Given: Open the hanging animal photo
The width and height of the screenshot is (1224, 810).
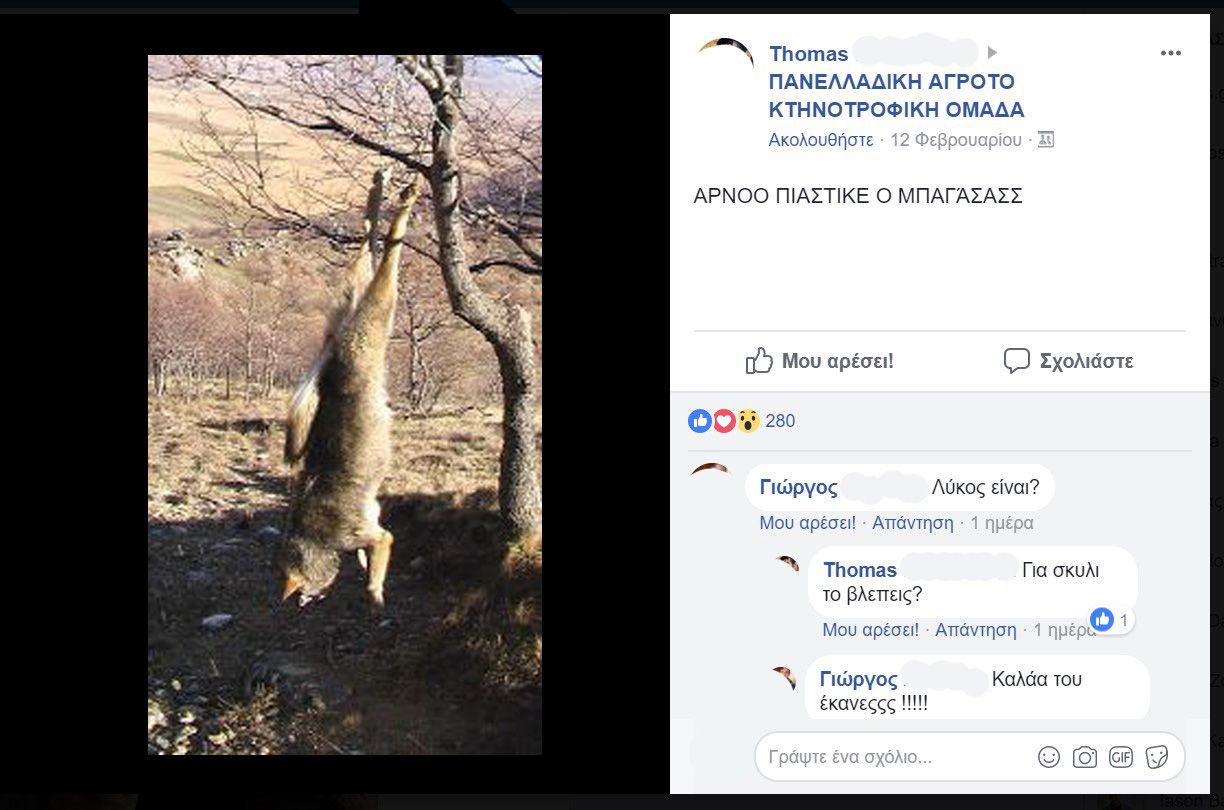Looking at the screenshot, I should [x=345, y=404].
